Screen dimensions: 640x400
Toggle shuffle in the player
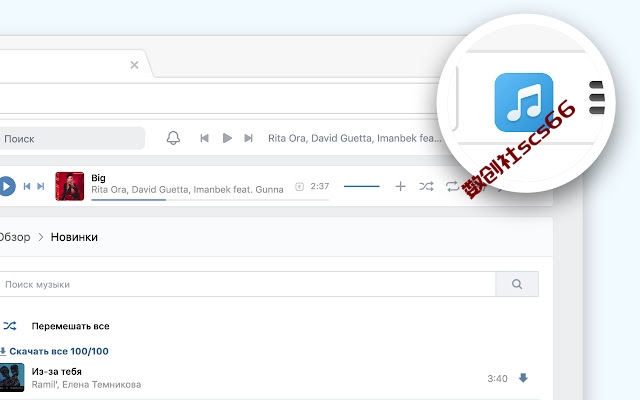[426, 187]
